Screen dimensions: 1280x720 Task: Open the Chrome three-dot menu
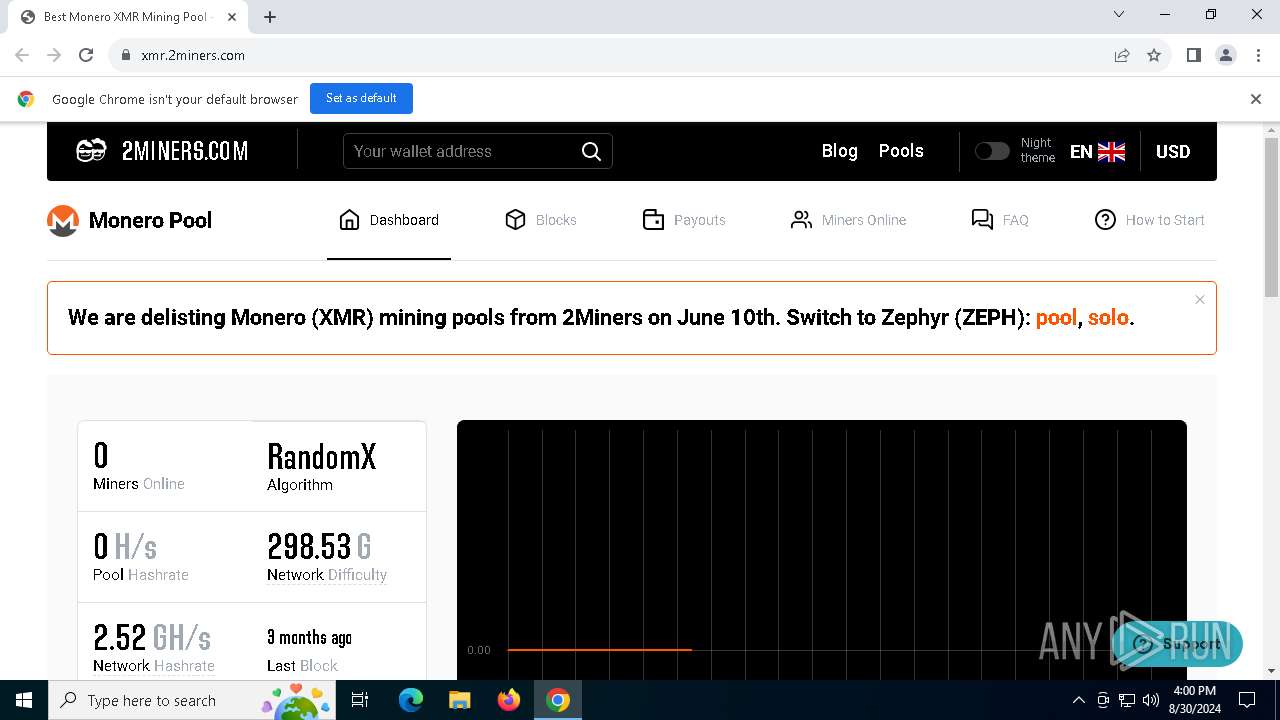1258,55
